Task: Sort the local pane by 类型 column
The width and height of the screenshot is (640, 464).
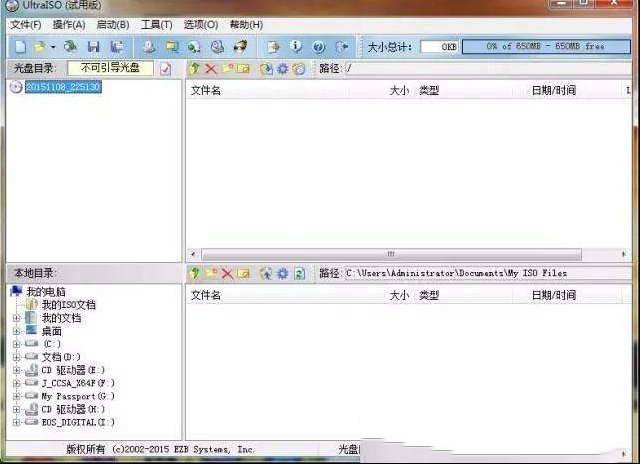Action: (x=429, y=295)
